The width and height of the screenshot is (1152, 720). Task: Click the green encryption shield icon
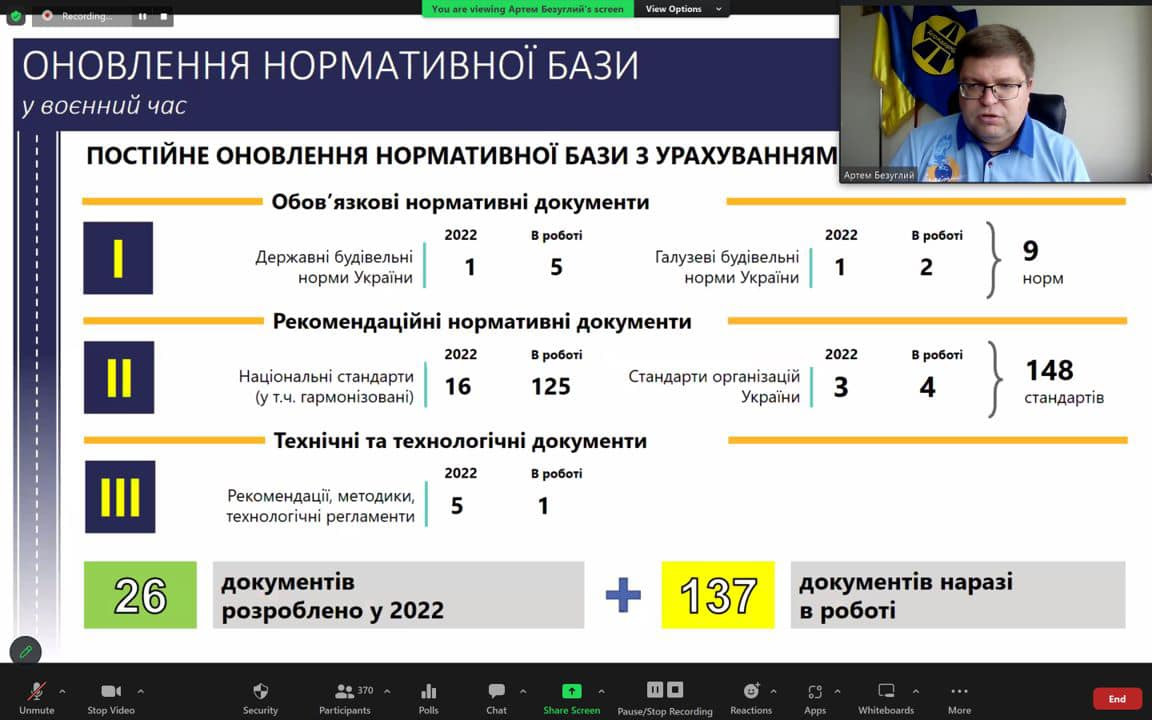click(x=15, y=16)
